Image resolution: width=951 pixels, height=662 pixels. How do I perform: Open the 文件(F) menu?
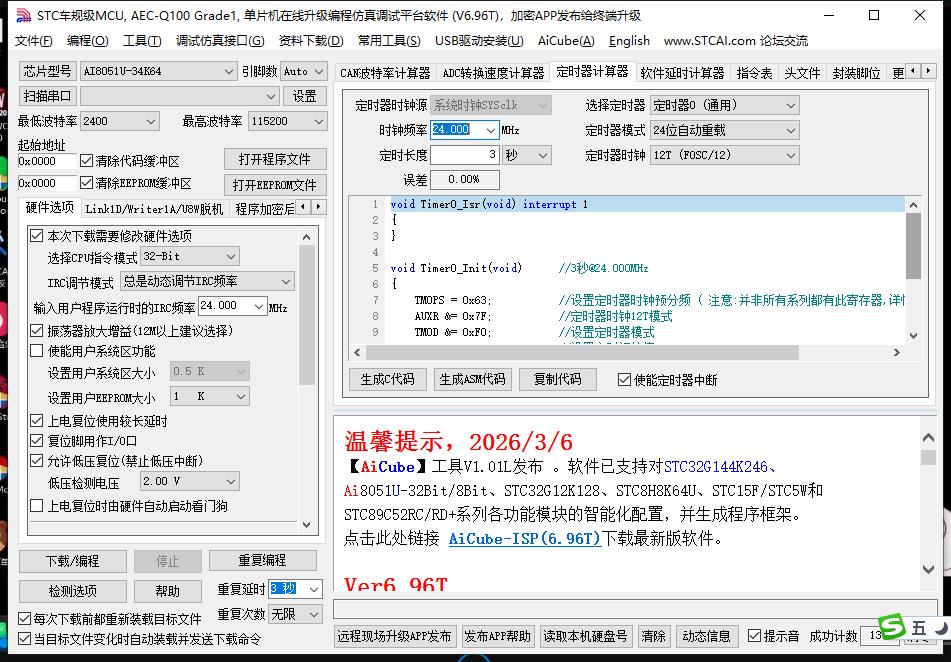pyautogui.click(x=33, y=41)
